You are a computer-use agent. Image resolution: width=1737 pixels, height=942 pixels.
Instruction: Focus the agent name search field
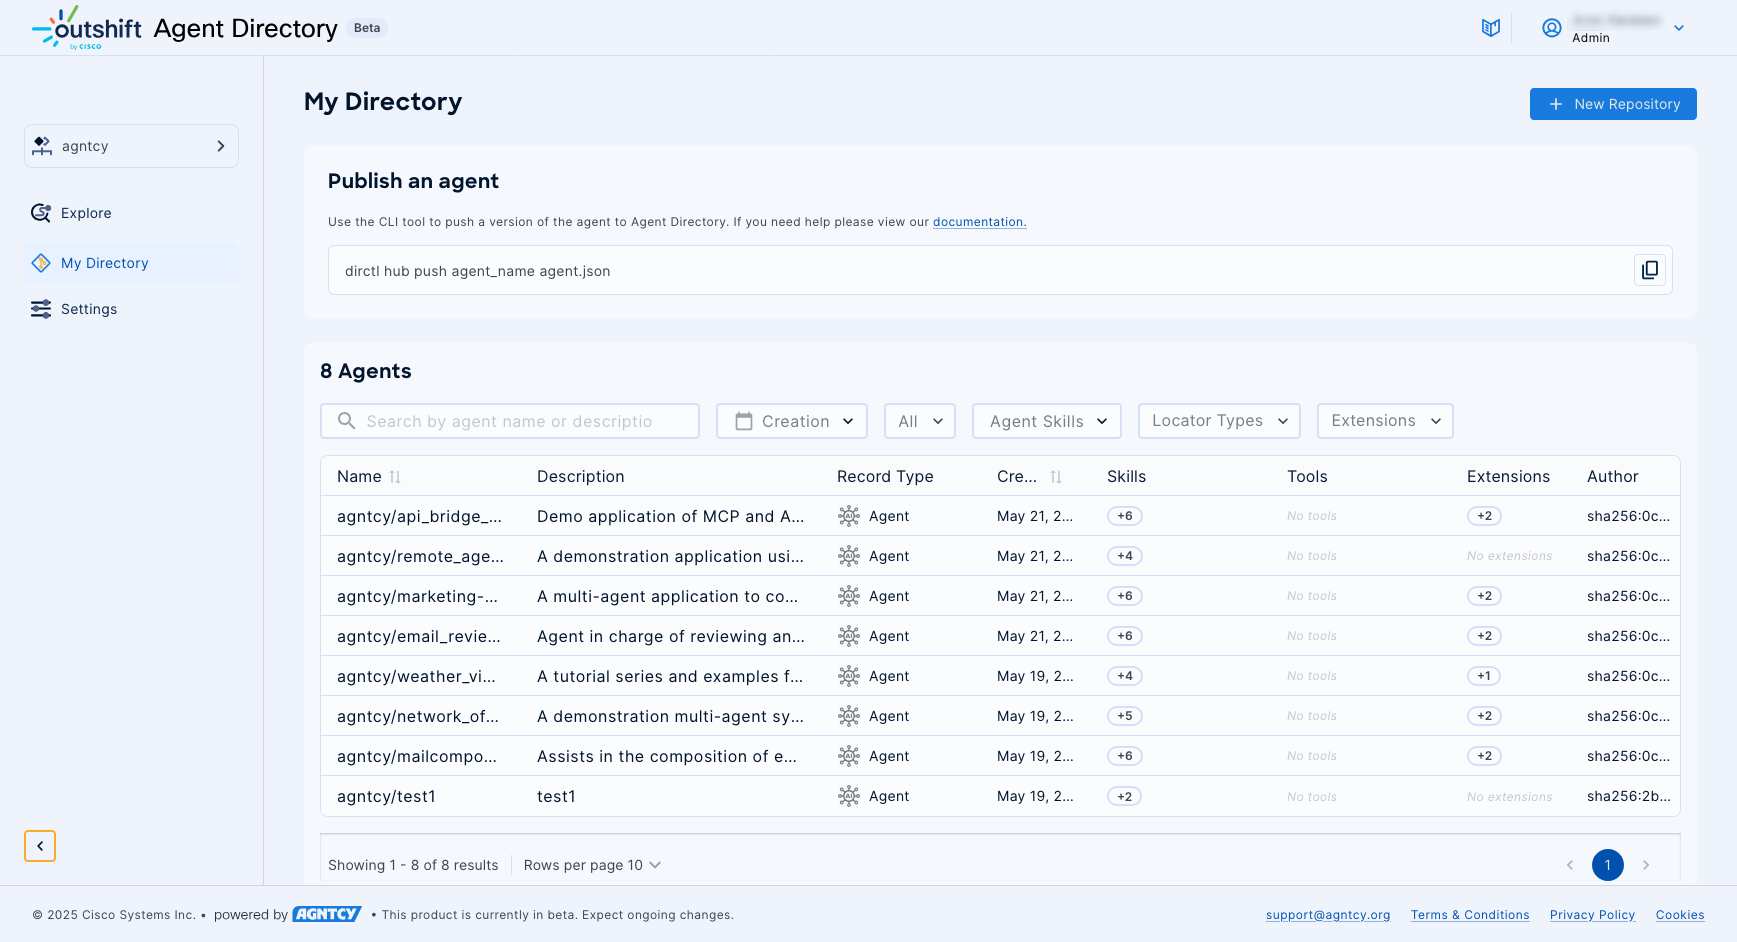point(510,421)
